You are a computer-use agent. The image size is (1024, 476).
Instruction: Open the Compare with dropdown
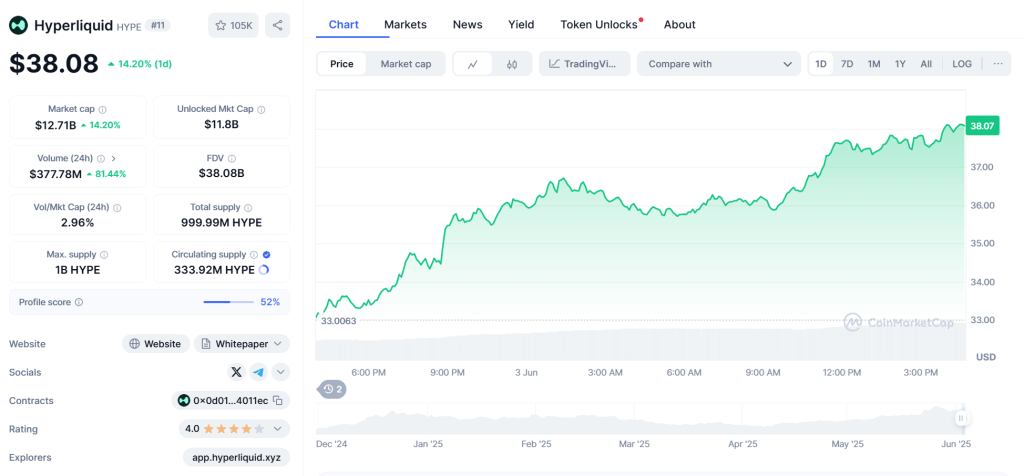[x=719, y=64]
